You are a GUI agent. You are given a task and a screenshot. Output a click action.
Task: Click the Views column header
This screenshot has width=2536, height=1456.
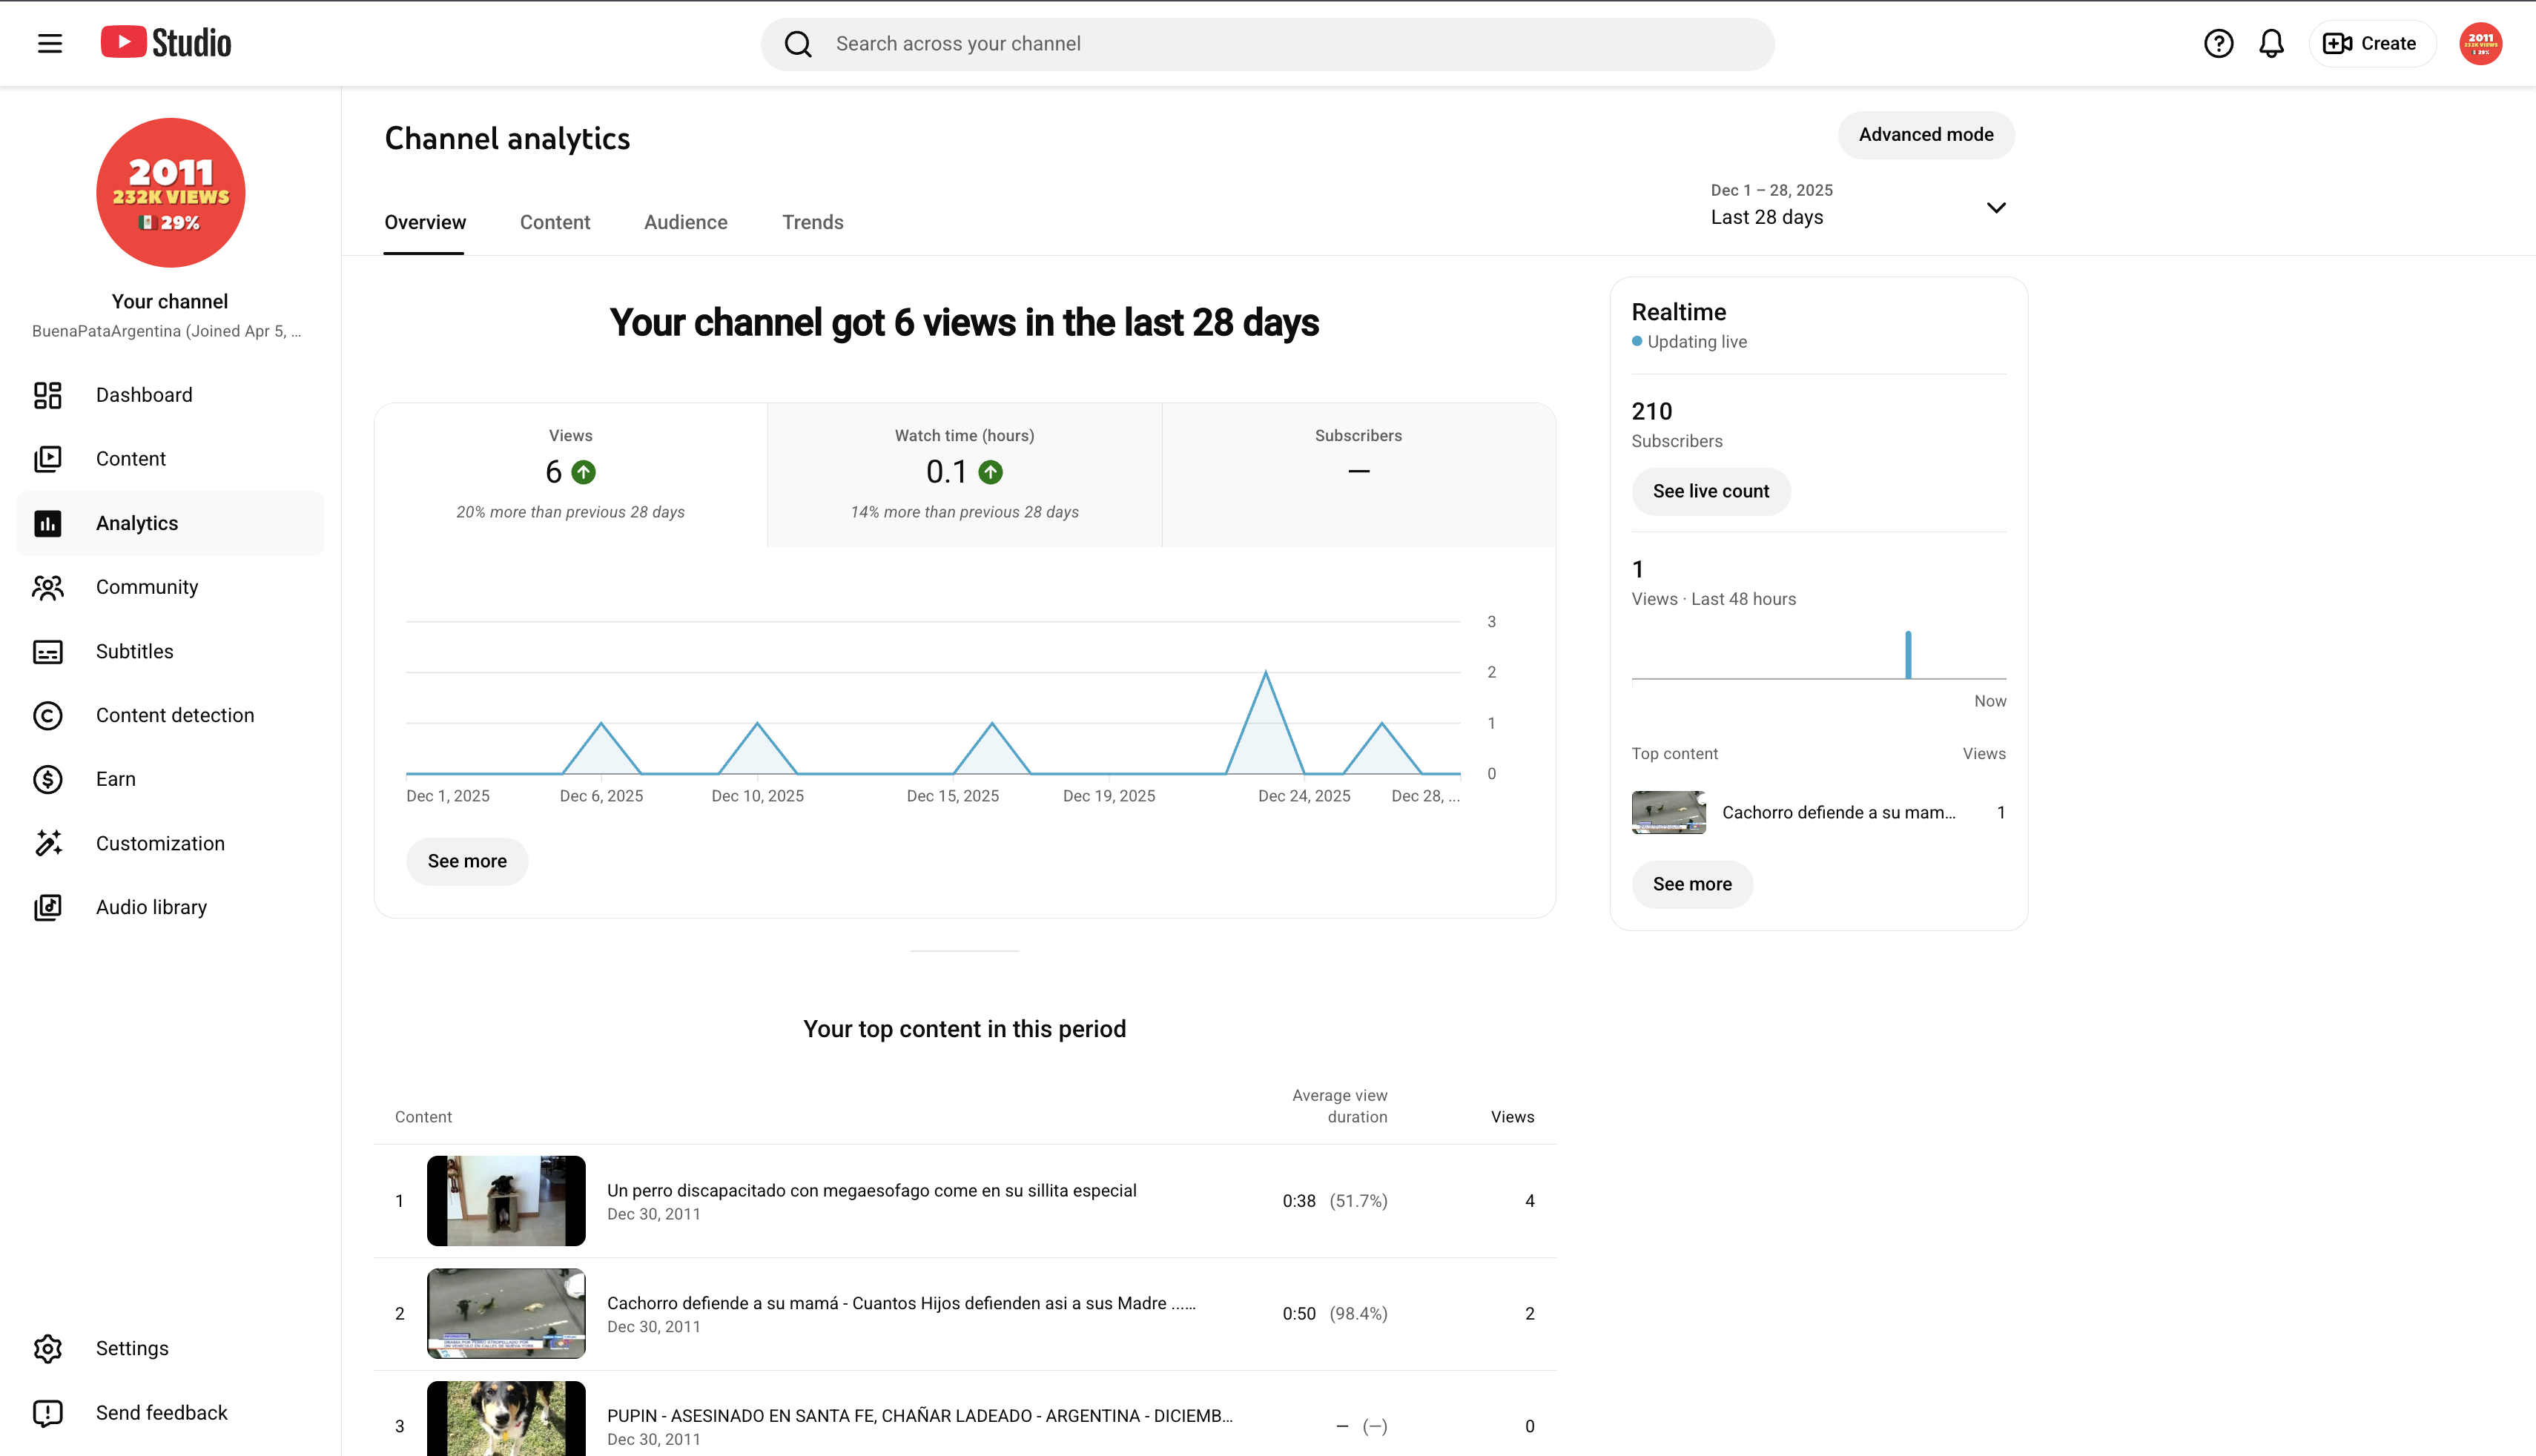pos(1512,1117)
